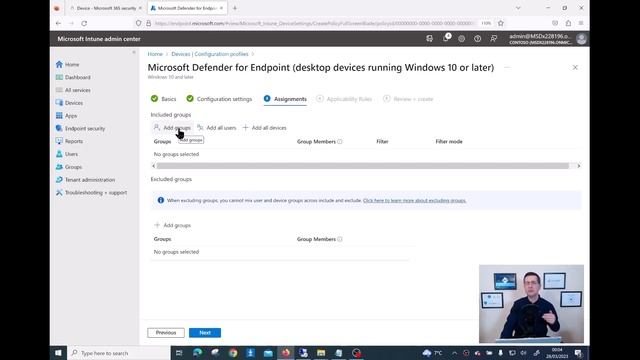Go back in the browser
The image size is (640, 360).
pos(58,23)
